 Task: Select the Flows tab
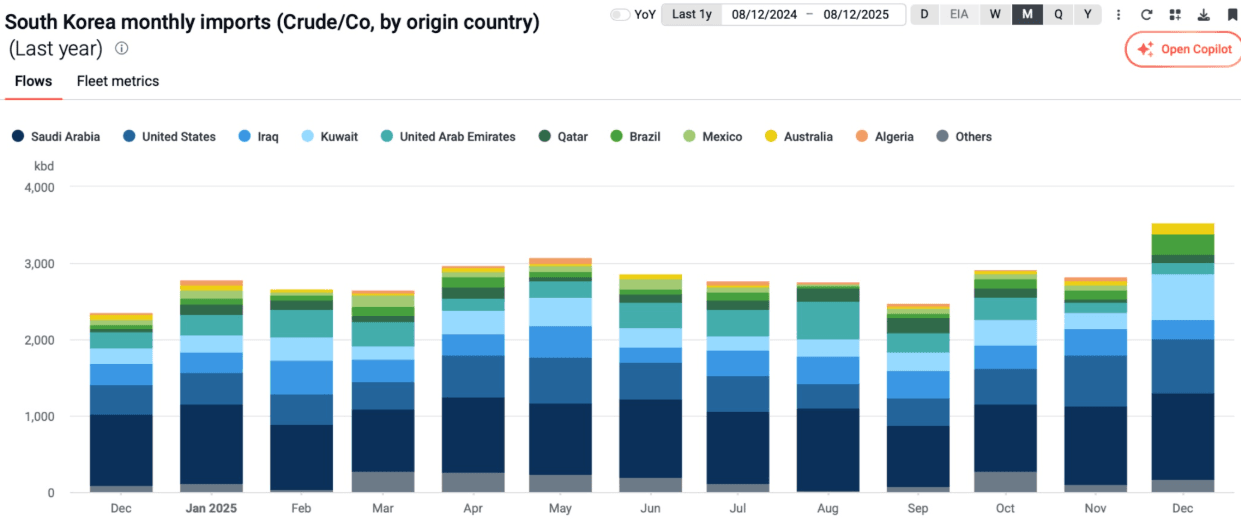[x=33, y=81]
